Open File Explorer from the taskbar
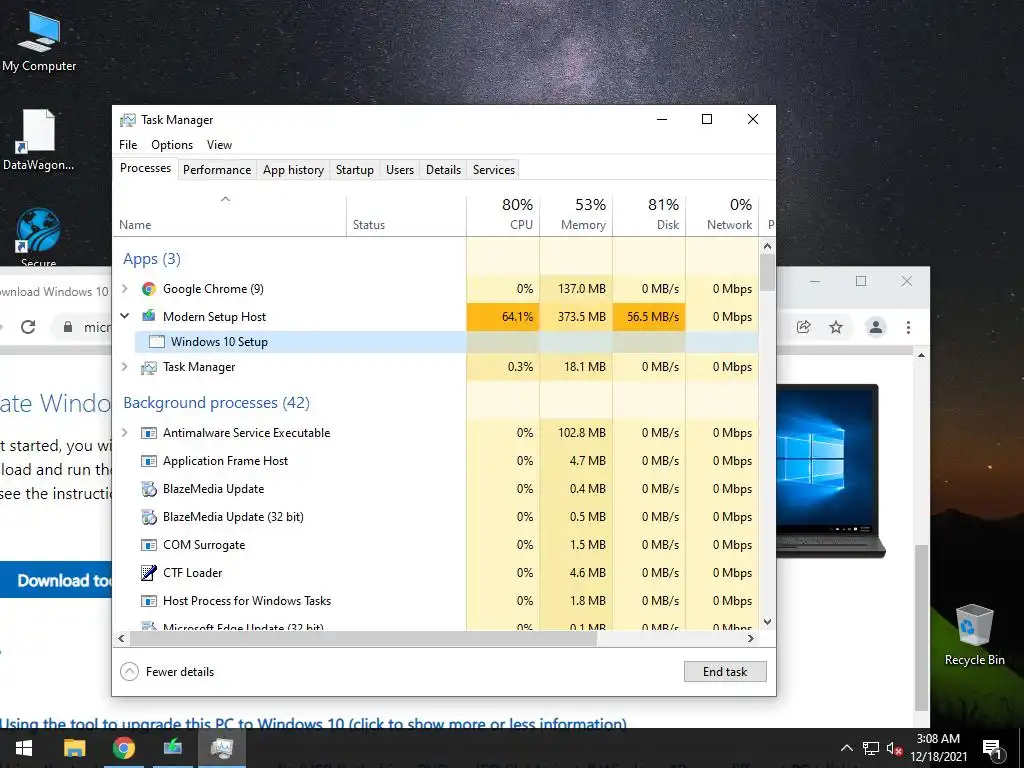Screen dimensions: 1024x768 74,748
